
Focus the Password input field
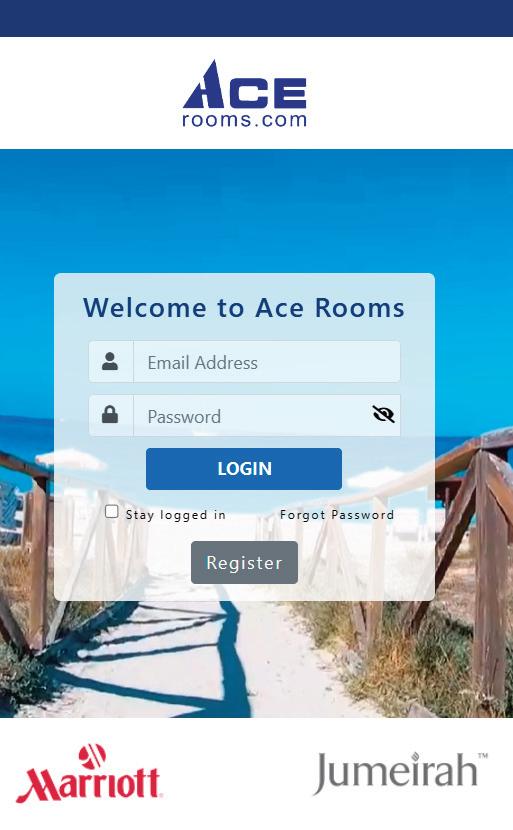tap(253, 416)
